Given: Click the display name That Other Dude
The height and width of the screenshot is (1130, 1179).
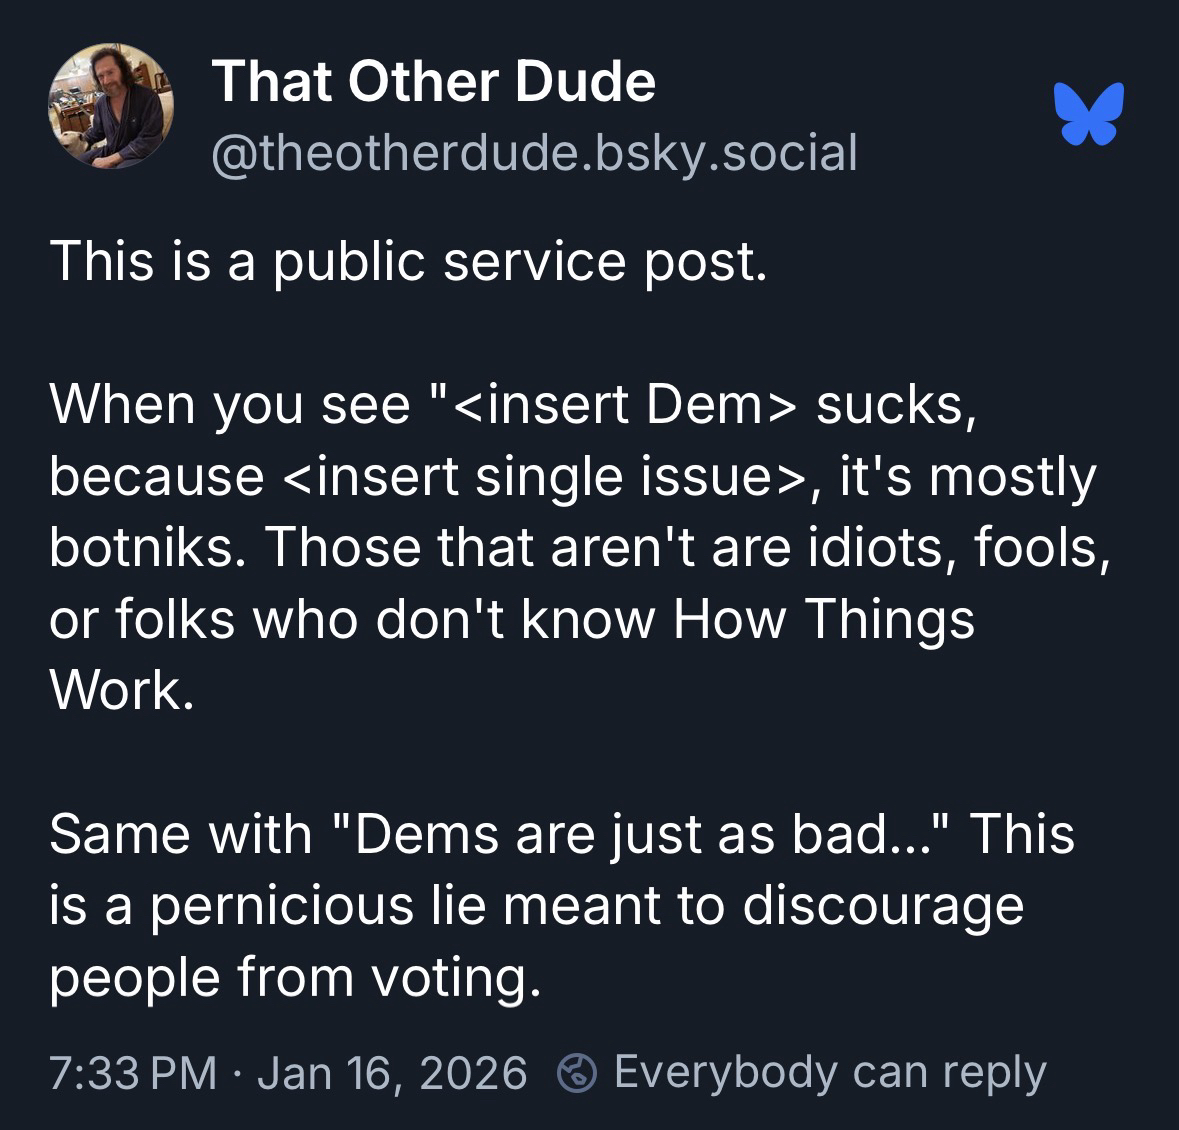Looking at the screenshot, I should [x=433, y=81].
